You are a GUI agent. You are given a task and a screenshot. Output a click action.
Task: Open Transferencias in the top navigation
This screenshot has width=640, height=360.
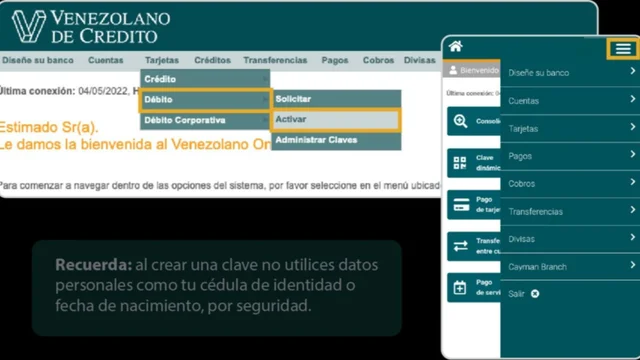(275, 60)
